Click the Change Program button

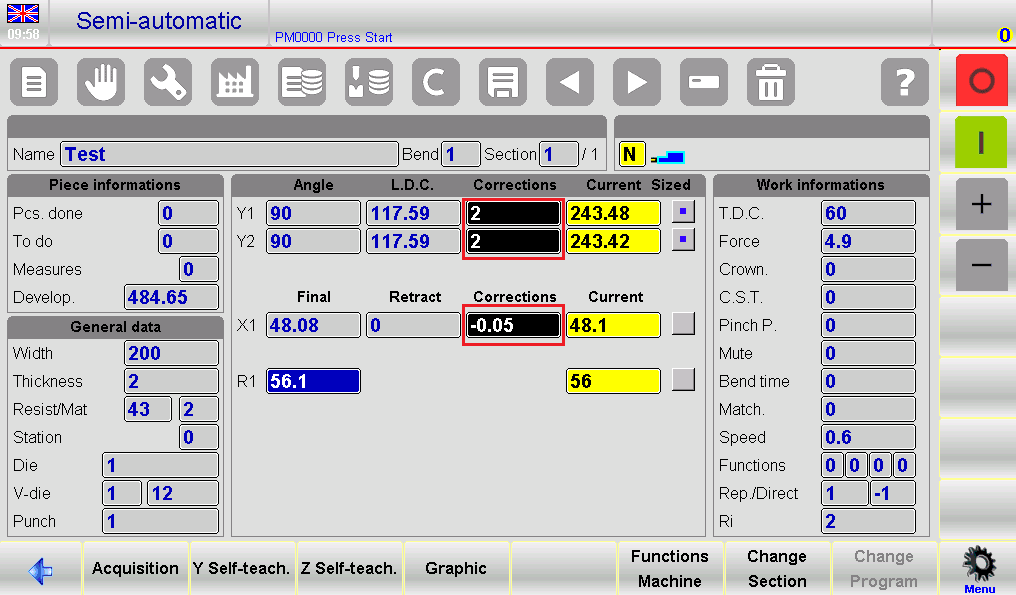coord(884,568)
